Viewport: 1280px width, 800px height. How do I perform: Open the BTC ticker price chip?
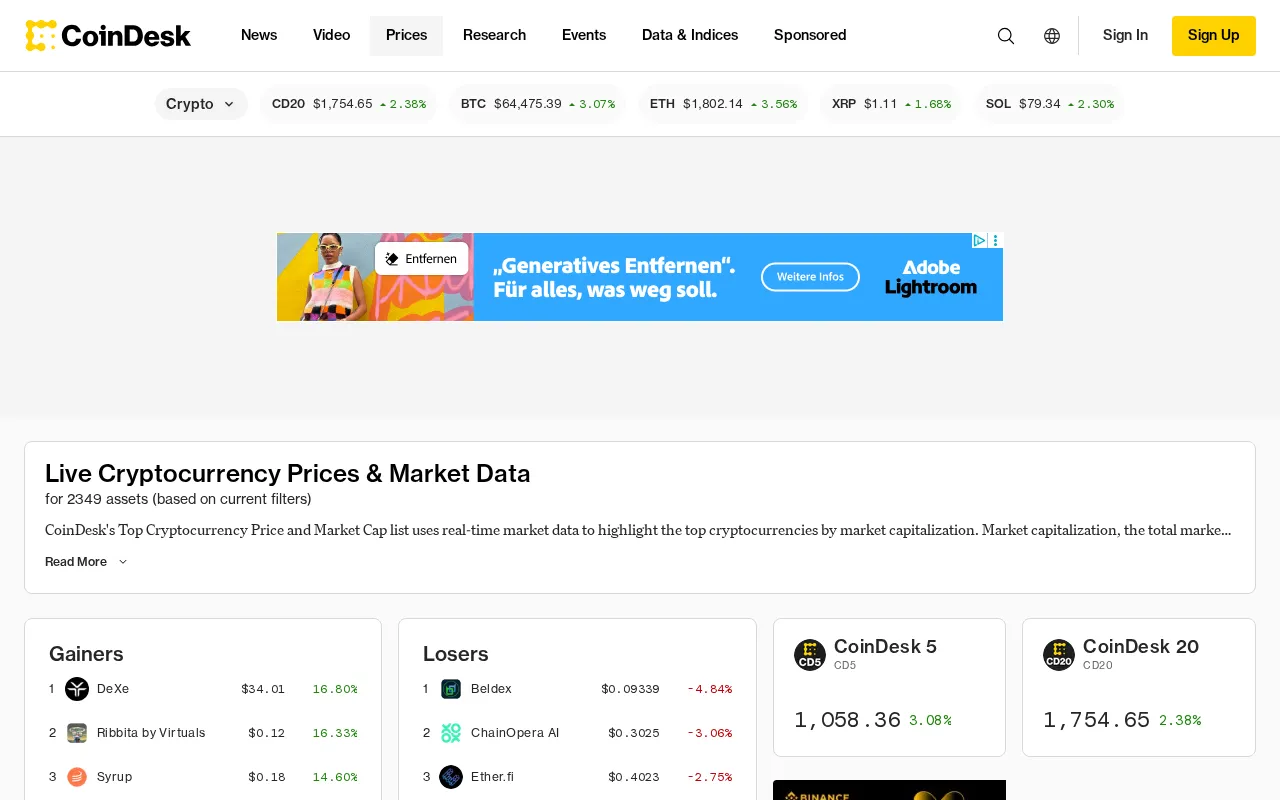(x=537, y=104)
